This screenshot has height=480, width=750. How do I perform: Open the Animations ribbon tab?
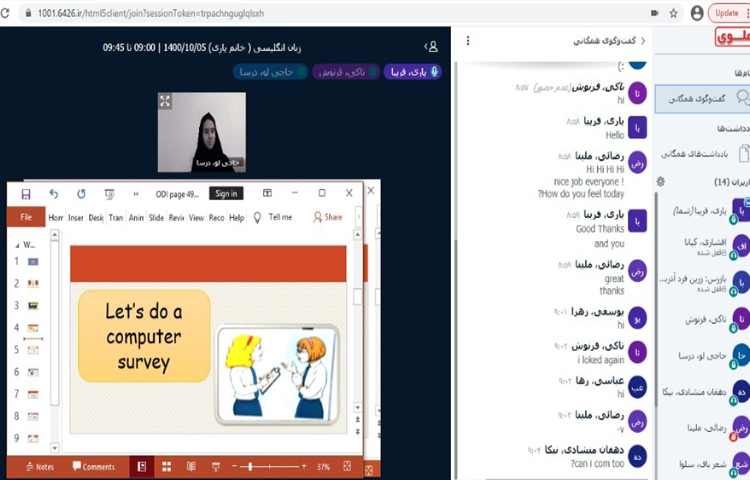[x=136, y=218]
